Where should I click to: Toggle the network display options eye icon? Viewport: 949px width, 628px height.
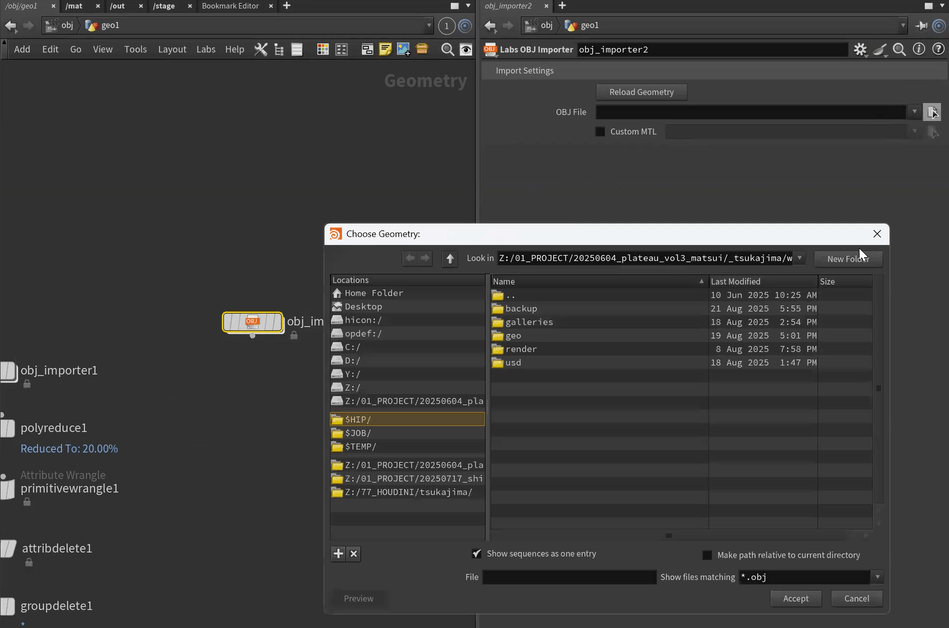[465, 49]
